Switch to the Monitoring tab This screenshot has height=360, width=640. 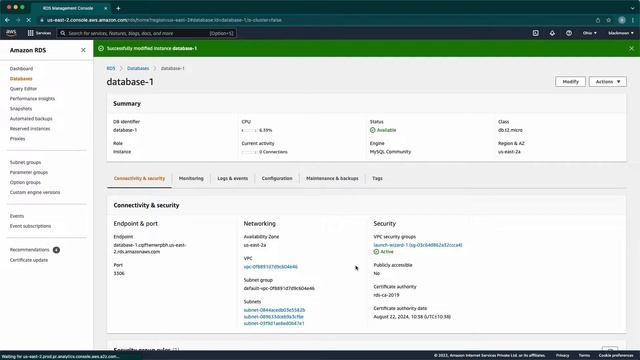191,178
